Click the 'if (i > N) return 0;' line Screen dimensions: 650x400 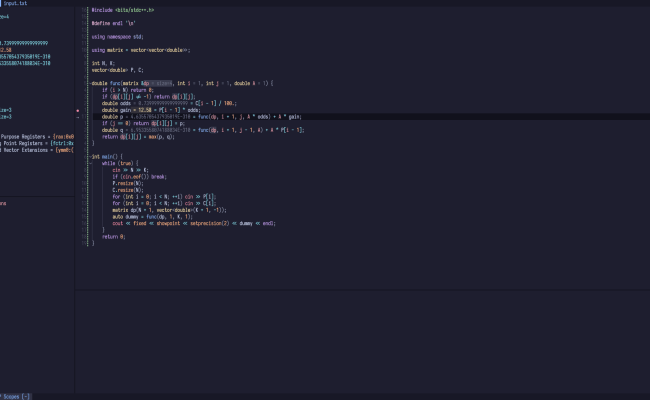[128, 90]
